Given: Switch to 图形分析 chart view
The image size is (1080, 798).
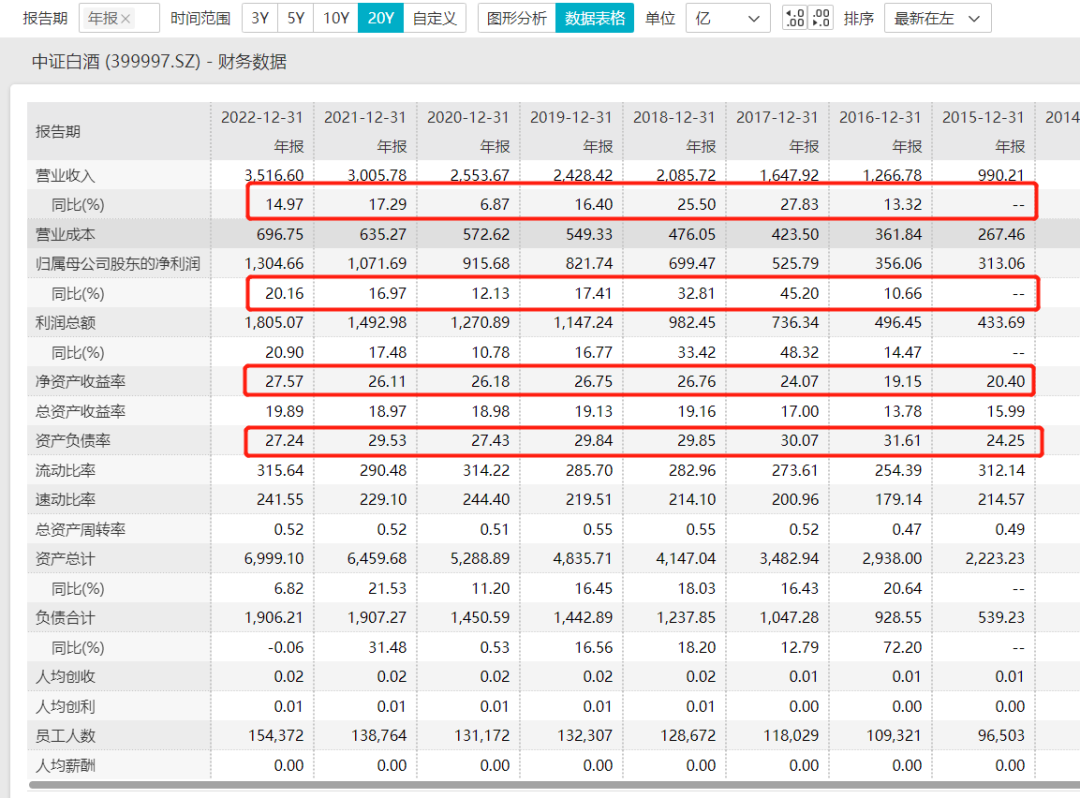Looking at the screenshot, I should click(517, 18).
